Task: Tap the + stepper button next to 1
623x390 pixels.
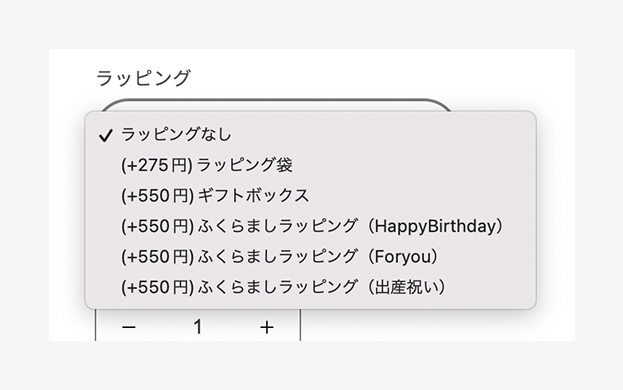Action: (267, 327)
